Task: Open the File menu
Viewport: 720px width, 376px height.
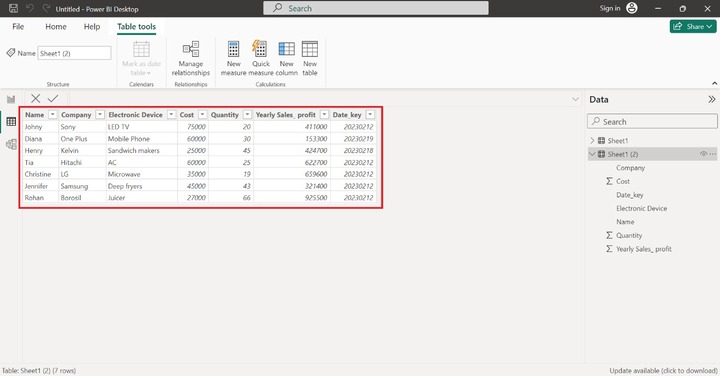Action: click(x=18, y=27)
